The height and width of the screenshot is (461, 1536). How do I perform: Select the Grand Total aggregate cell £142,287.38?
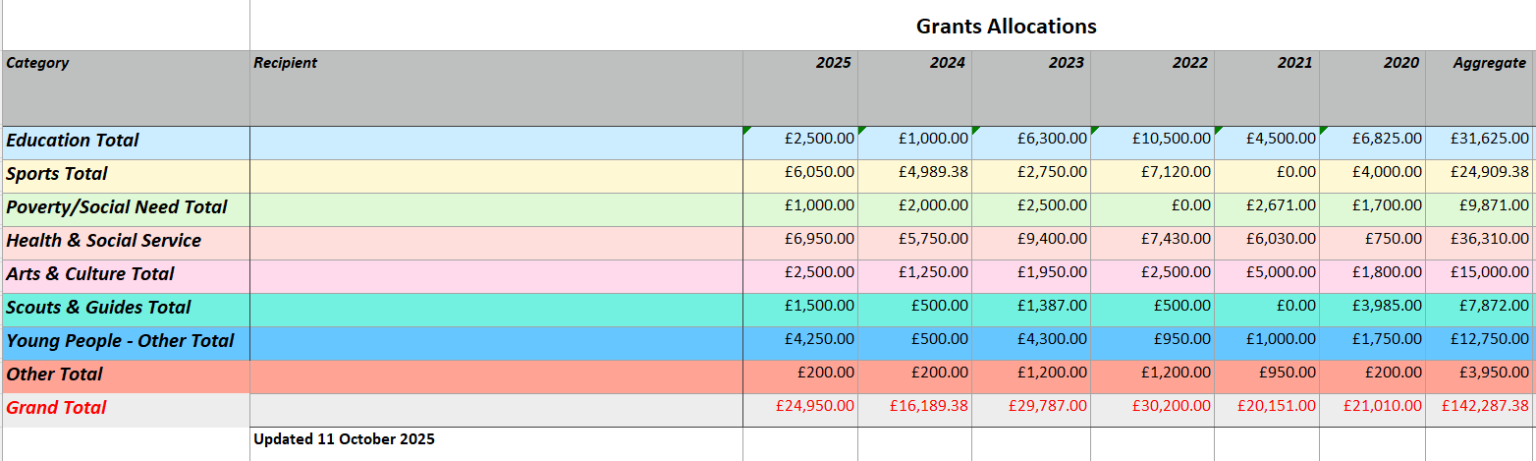coord(1484,407)
